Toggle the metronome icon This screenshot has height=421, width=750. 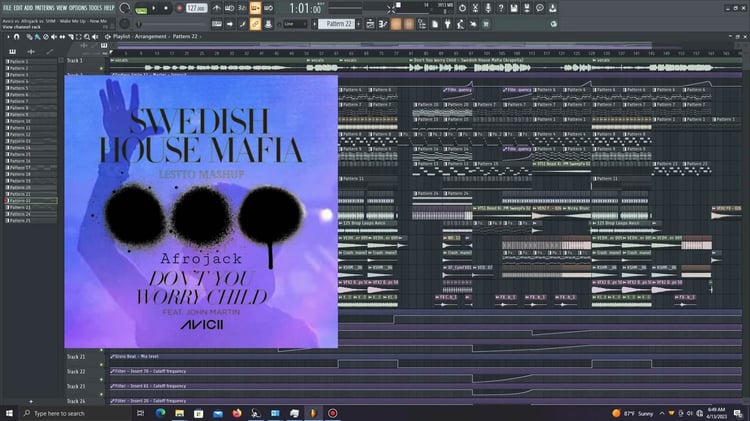pos(217,8)
